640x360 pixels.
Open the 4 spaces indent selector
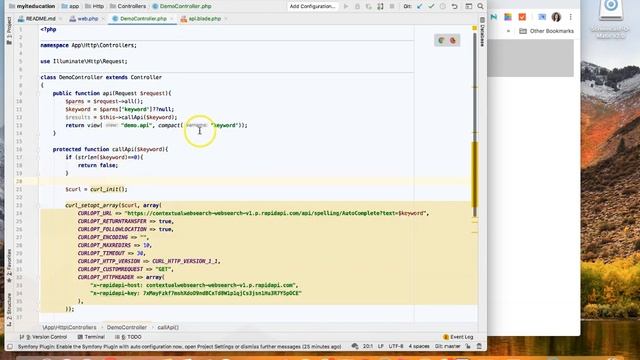pos(418,346)
